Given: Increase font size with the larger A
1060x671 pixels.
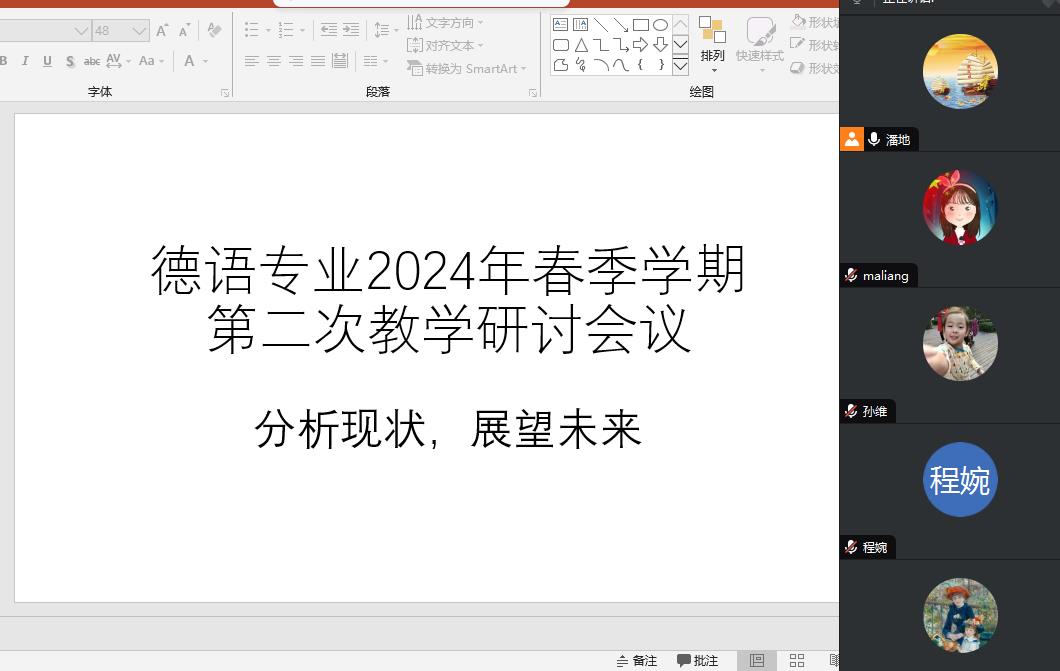Looking at the screenshot, I should pyautogui.click(x=162, y=31).
